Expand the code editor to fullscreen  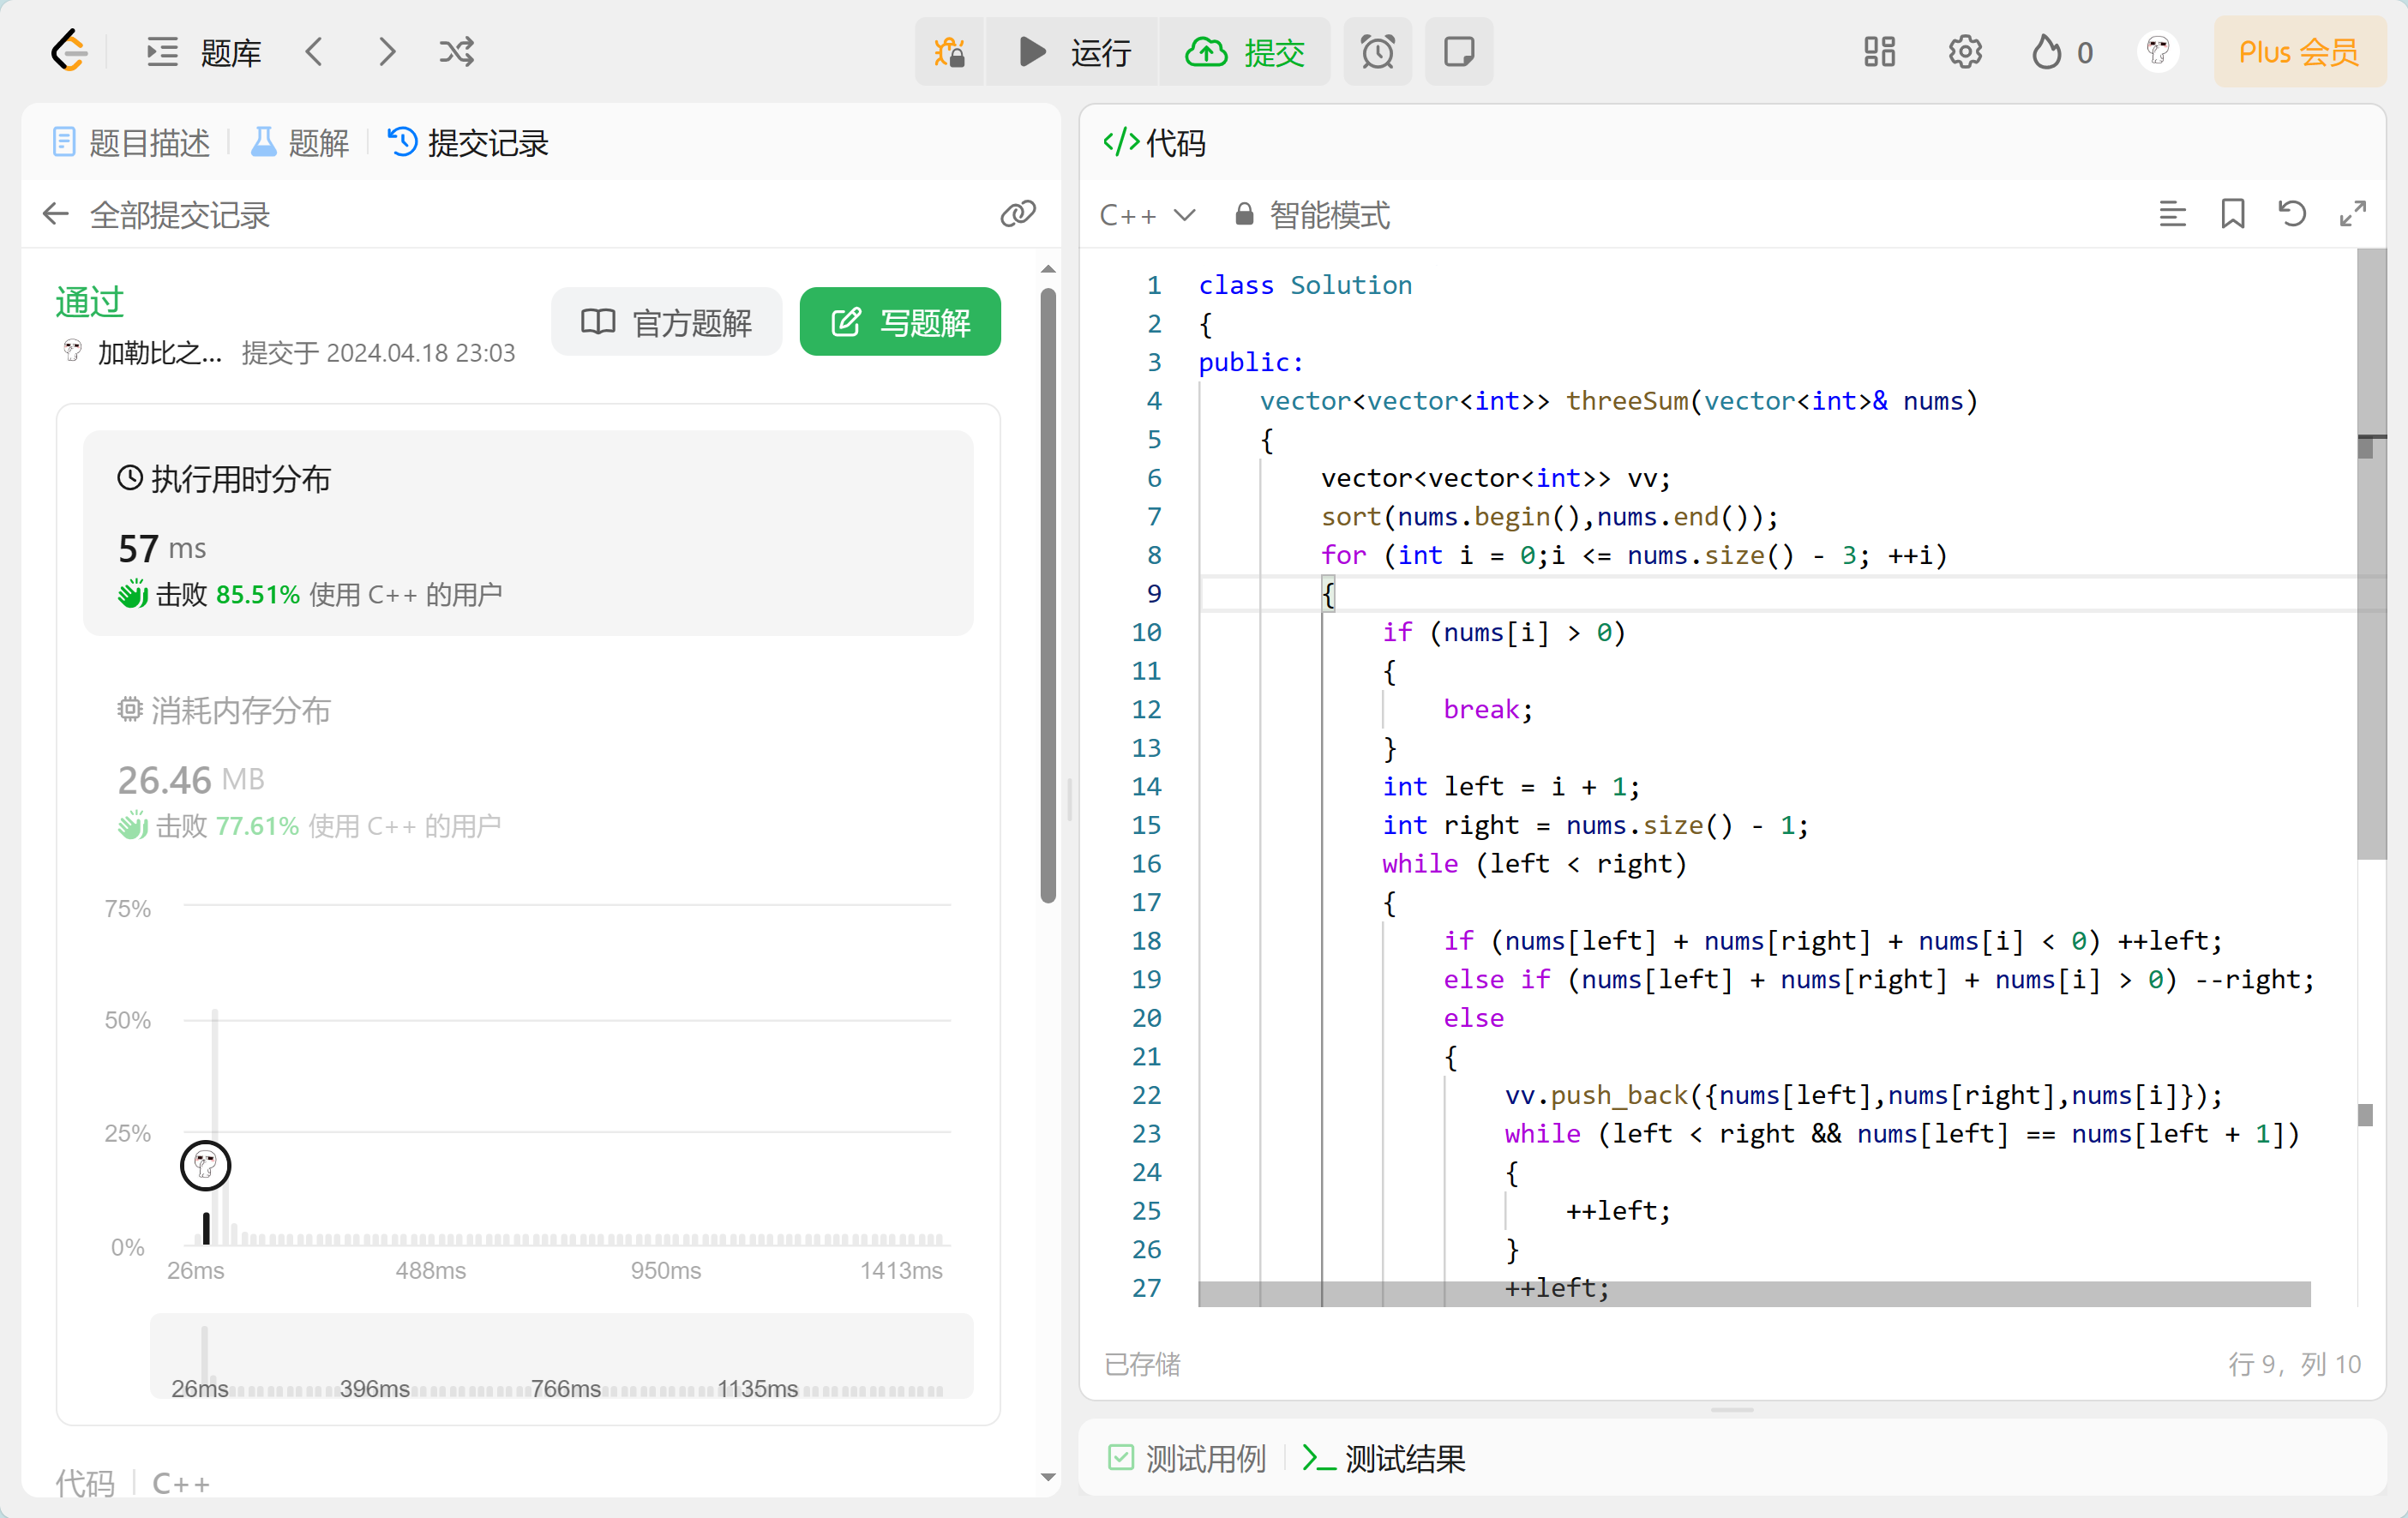(x=2352, y=214)
